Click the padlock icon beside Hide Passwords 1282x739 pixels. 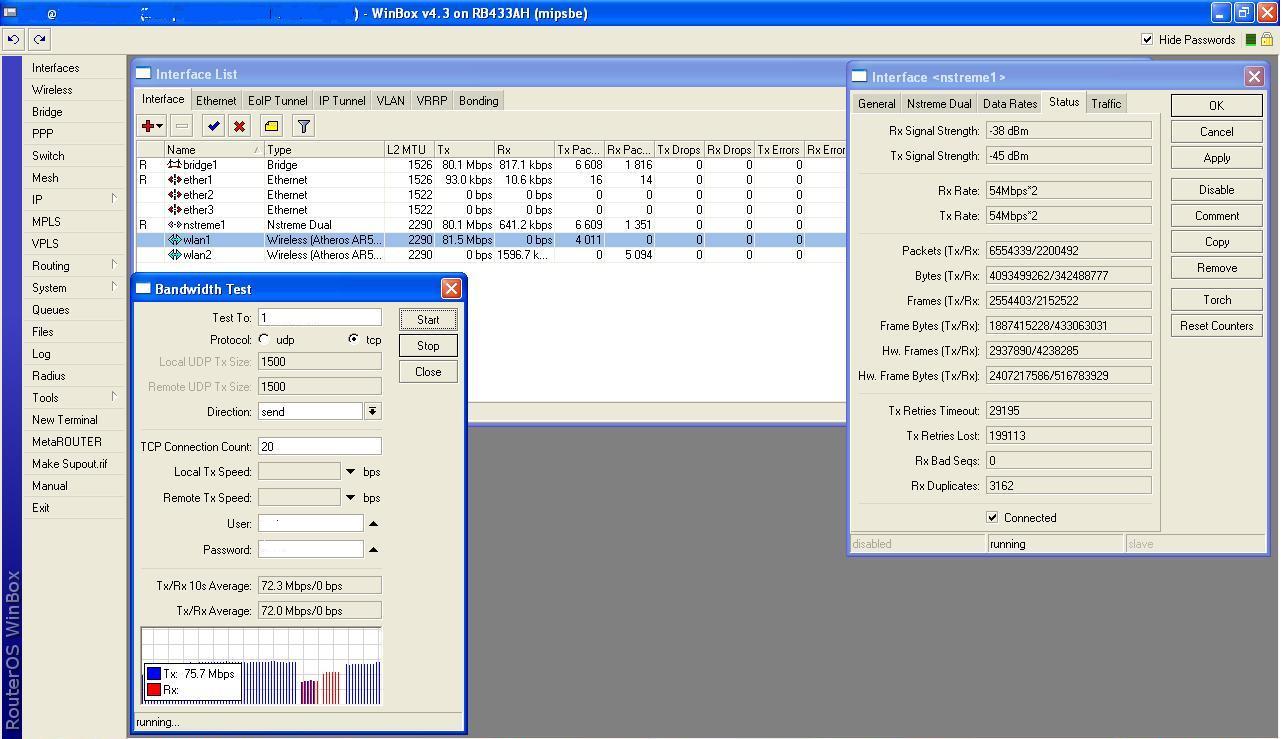coord(1267,39)
